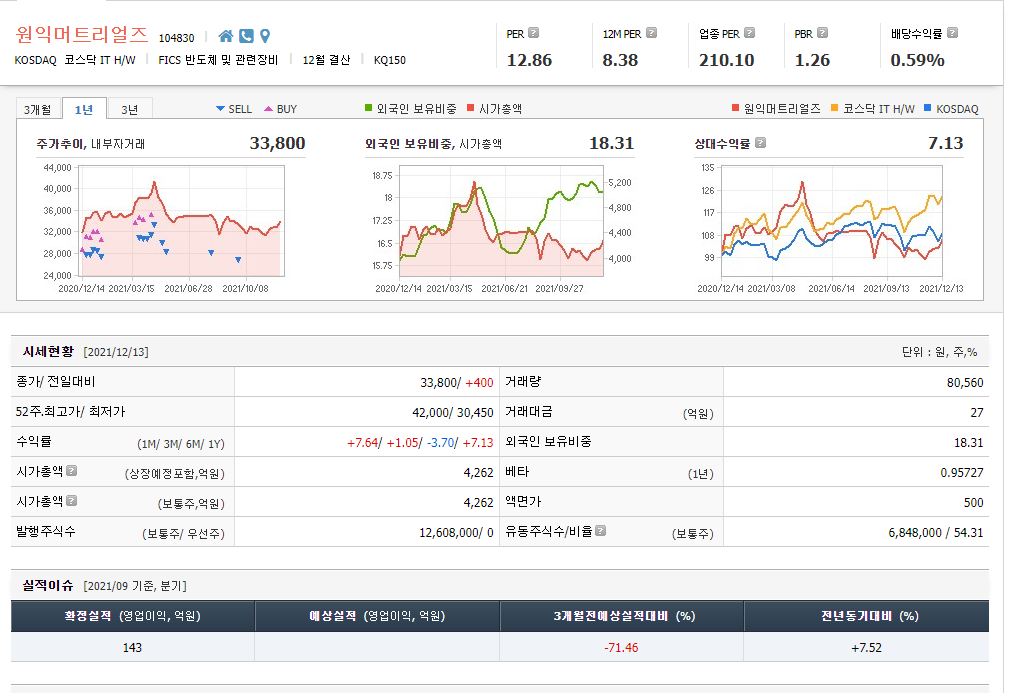This screenshot has width=1018, height=693.
Task: Click green 외국인 보유비중 legend swatch
Action: tap(369, 108)
